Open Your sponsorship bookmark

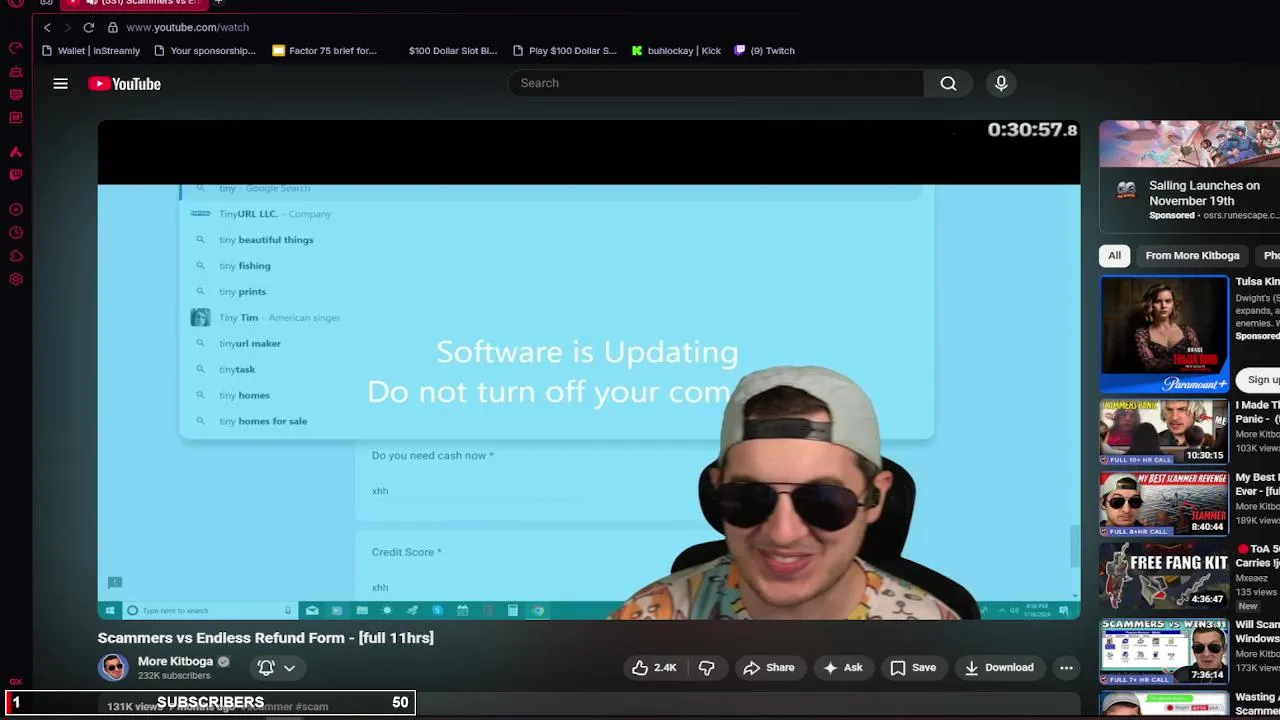(204, 50)
